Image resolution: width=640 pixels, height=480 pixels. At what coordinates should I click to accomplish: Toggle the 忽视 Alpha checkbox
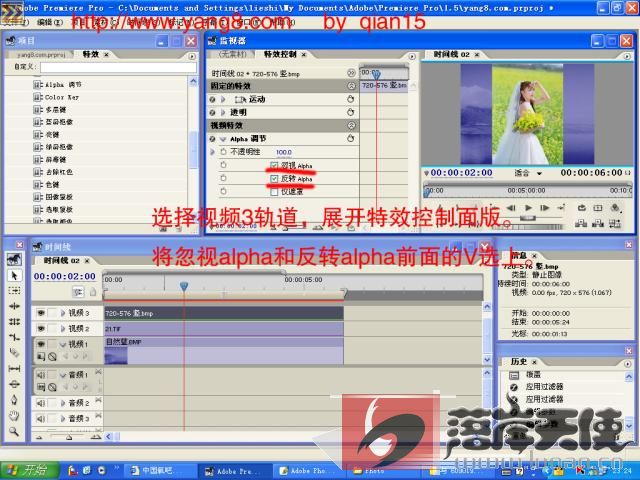[x=274, y=165]
